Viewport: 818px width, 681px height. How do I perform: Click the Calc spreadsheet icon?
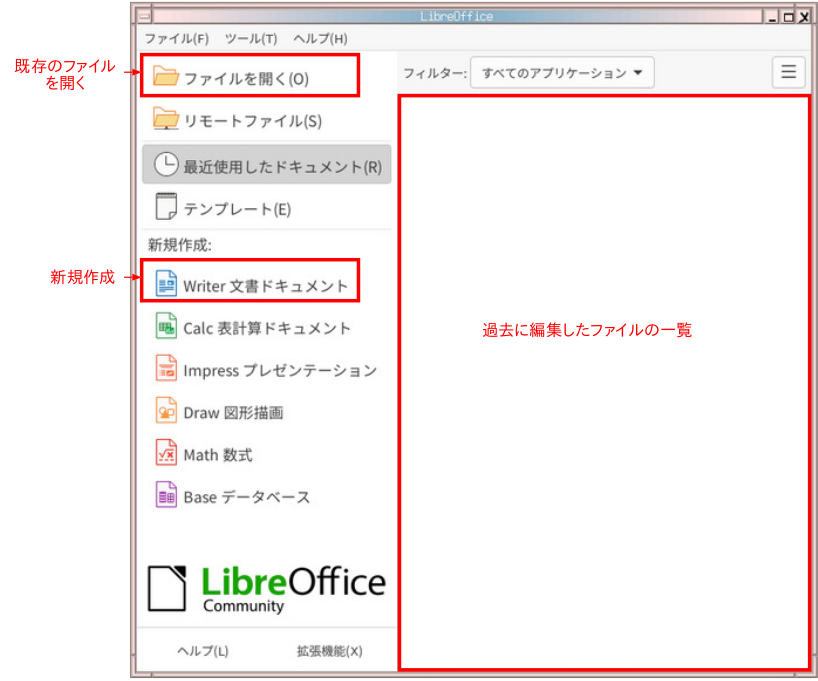tap(166, 326)
